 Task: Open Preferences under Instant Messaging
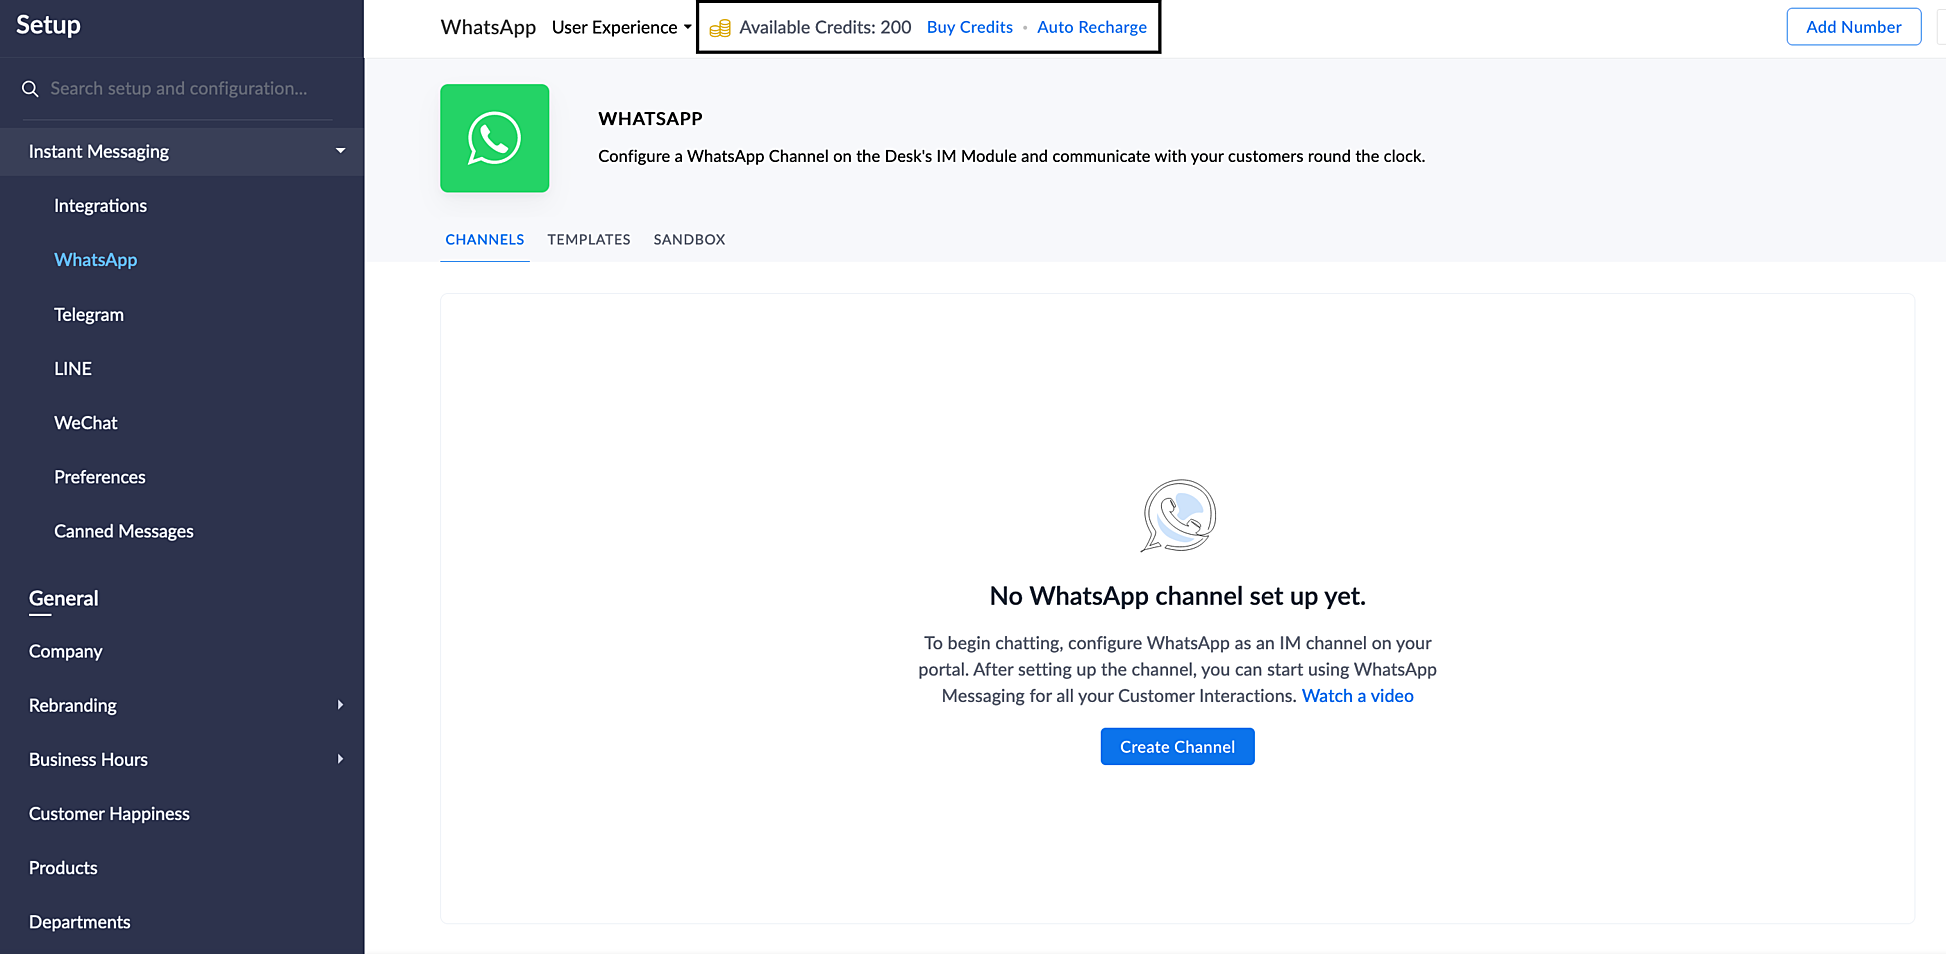click(x=100, y=477)
